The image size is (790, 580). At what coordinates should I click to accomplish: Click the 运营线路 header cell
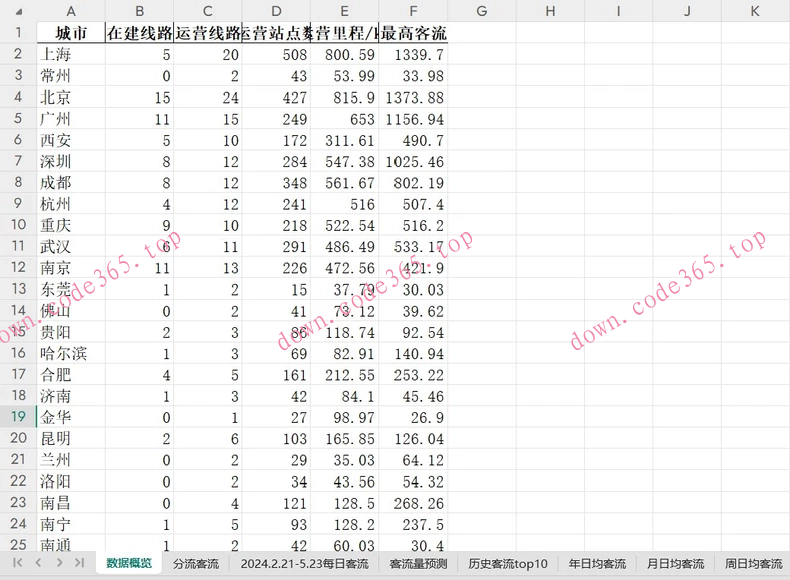pyautogui.click(x=208, y=33)
